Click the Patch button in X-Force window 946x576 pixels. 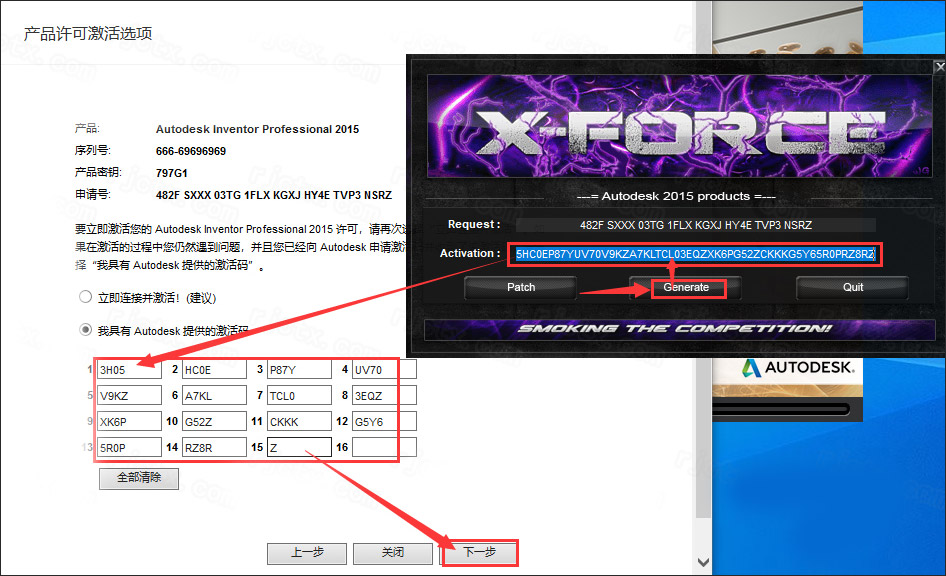521,288
